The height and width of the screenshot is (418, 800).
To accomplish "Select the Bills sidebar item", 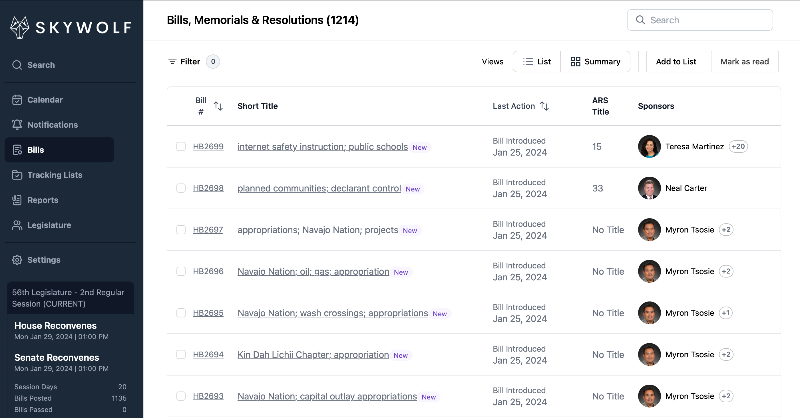I will pos(60,150).
